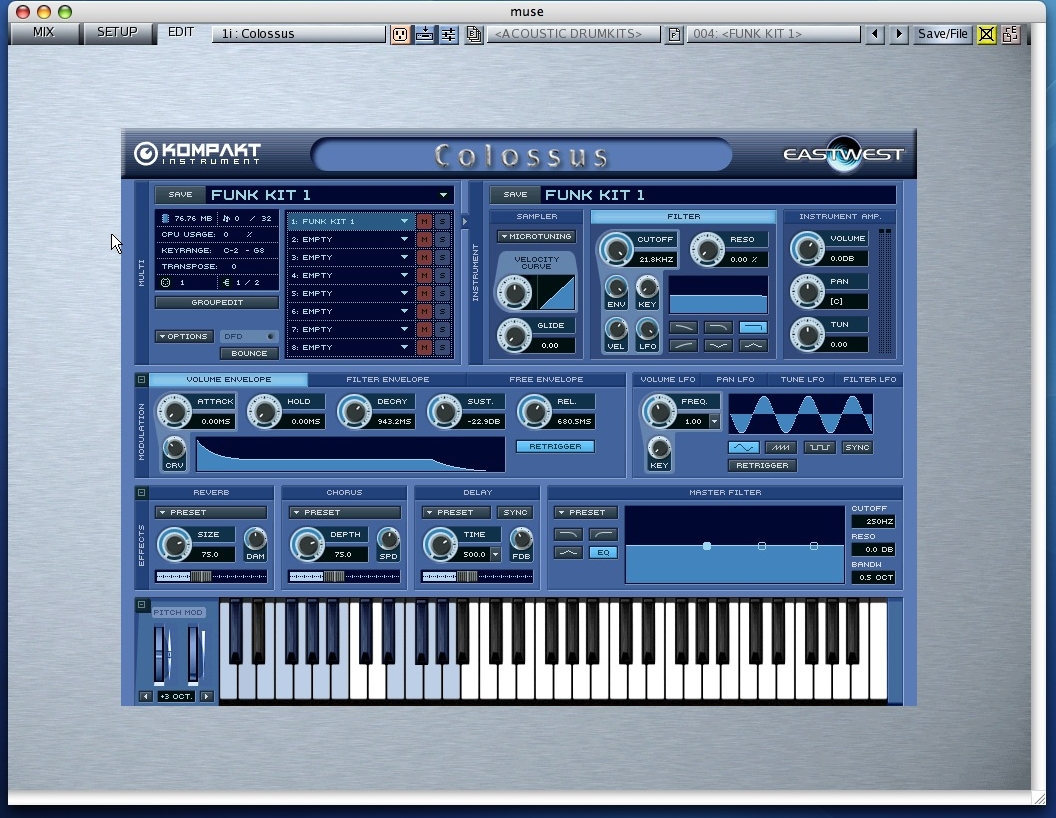Mute slot 2 Empty

pos(424,240)
